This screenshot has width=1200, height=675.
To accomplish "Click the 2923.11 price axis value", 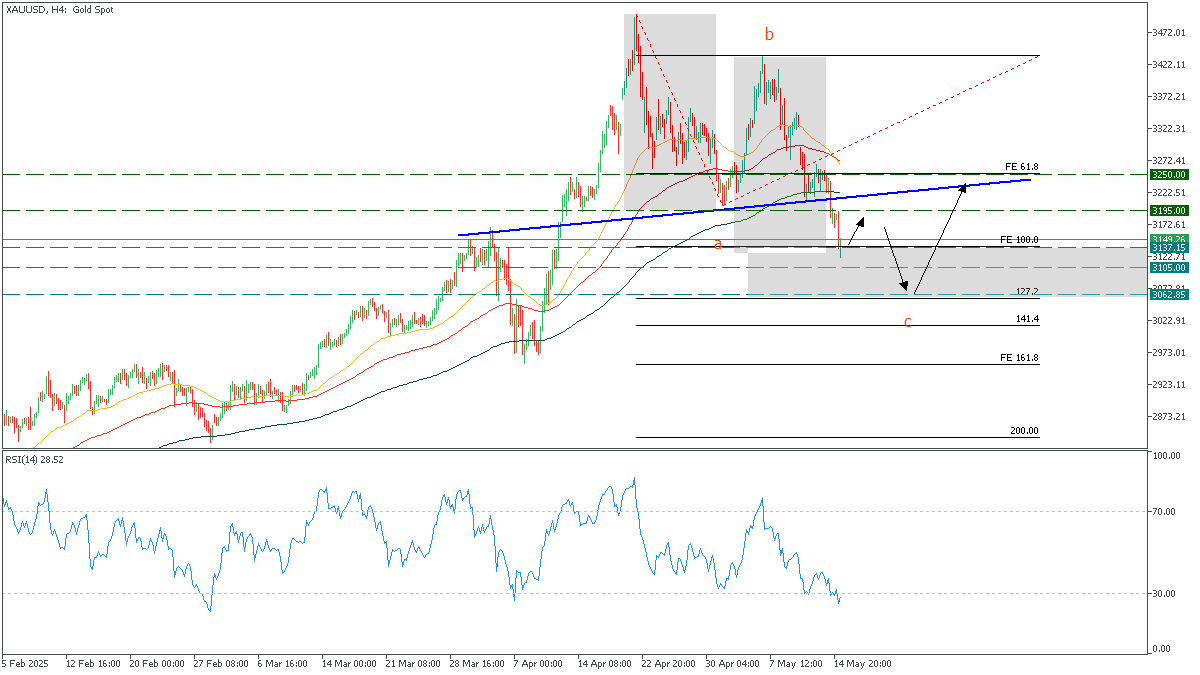I will pyautogui.click(x=1168, y=384).
